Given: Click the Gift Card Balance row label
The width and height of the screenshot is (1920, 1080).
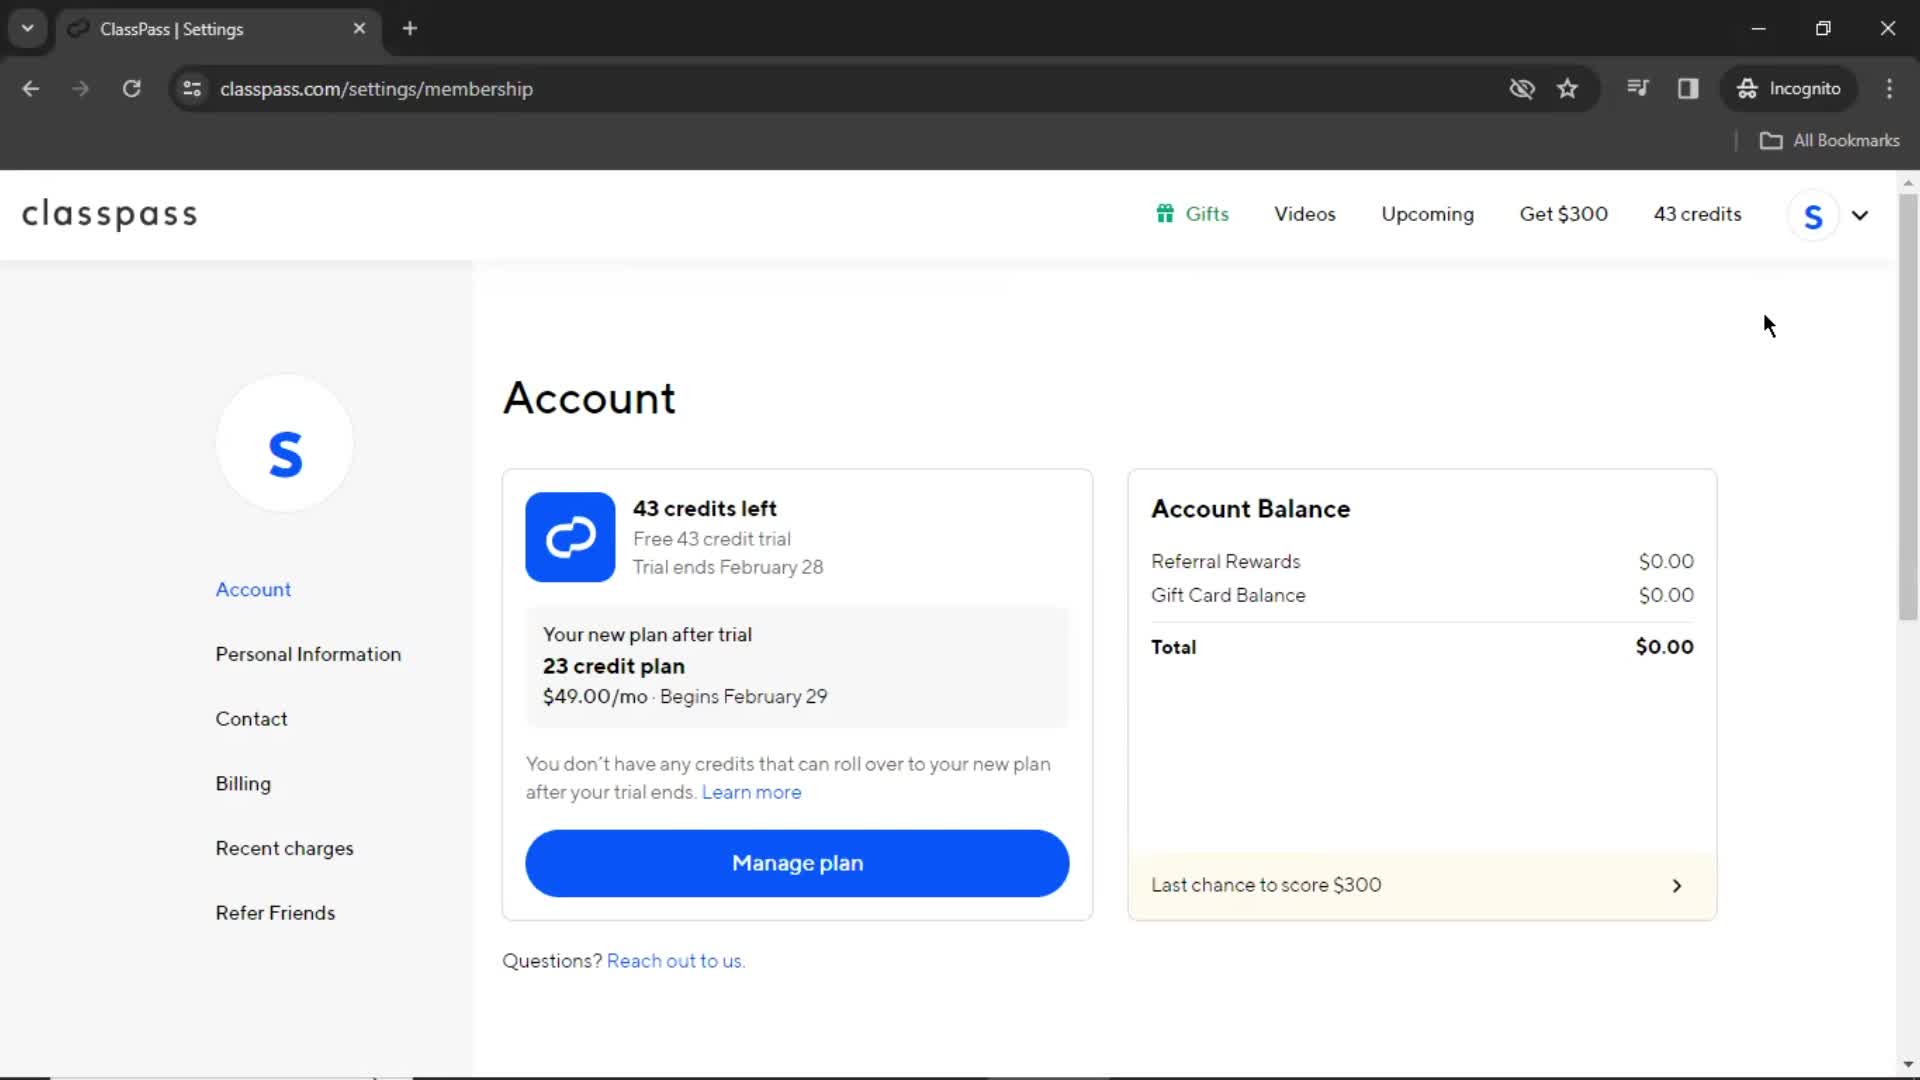Looking at the screenshot, I should 1228,596.
